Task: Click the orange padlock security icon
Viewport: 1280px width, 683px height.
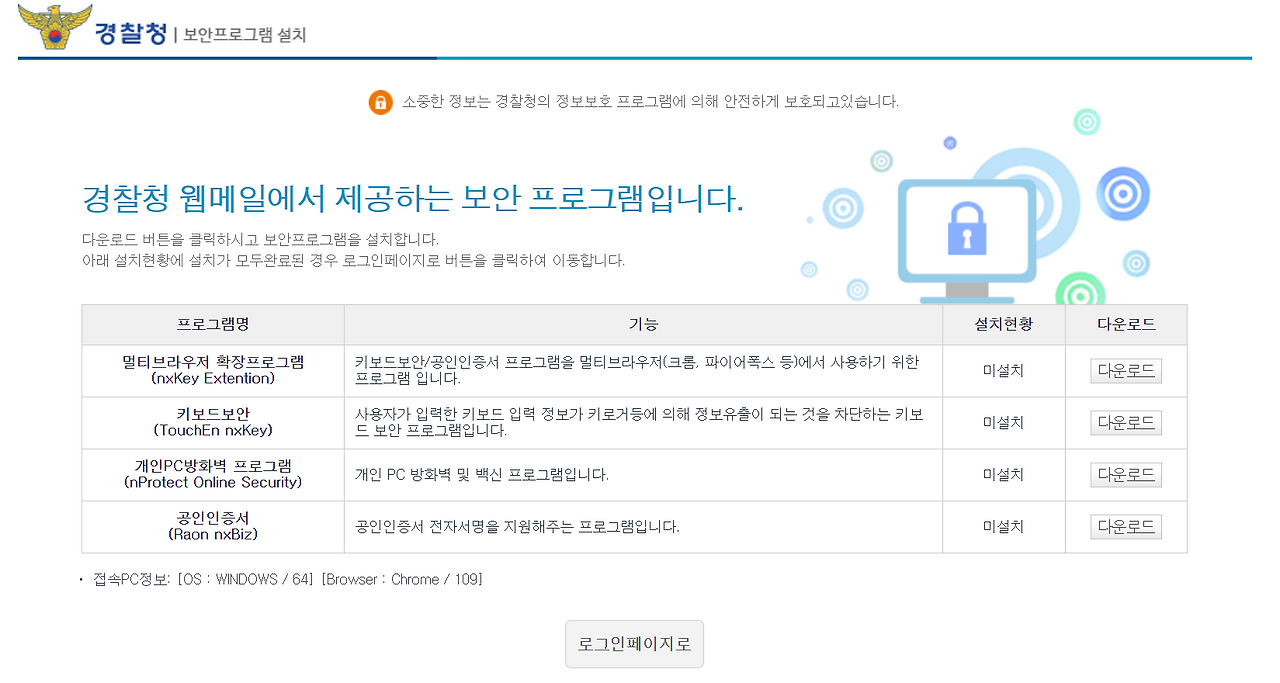Action: (x=380, y=101)
